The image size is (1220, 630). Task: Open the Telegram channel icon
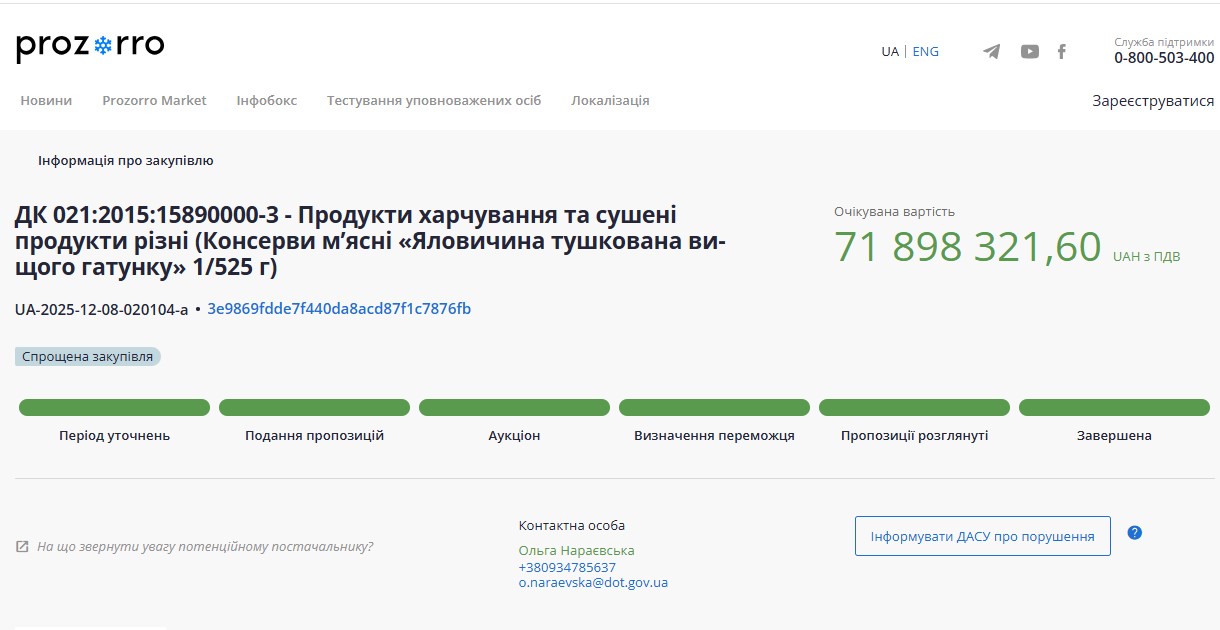click(991, 52)
